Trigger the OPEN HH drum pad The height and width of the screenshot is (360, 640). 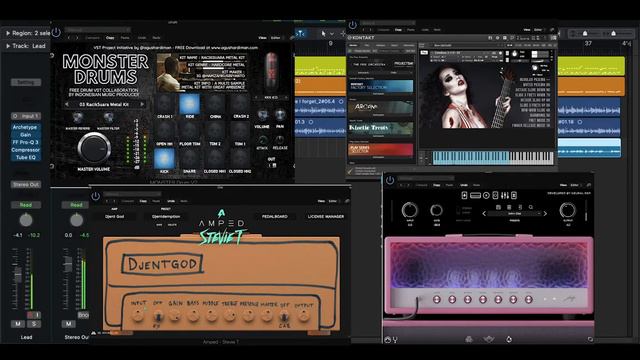164,131
